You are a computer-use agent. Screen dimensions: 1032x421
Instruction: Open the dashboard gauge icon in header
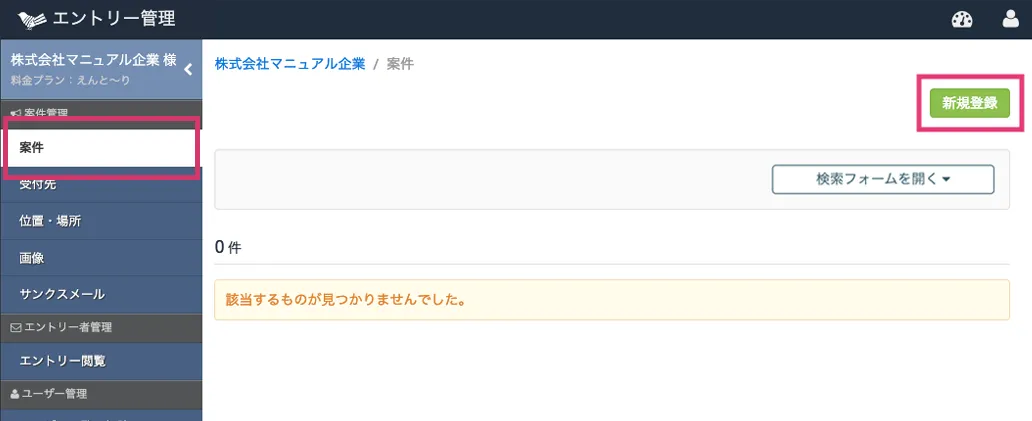pos(962,19)
